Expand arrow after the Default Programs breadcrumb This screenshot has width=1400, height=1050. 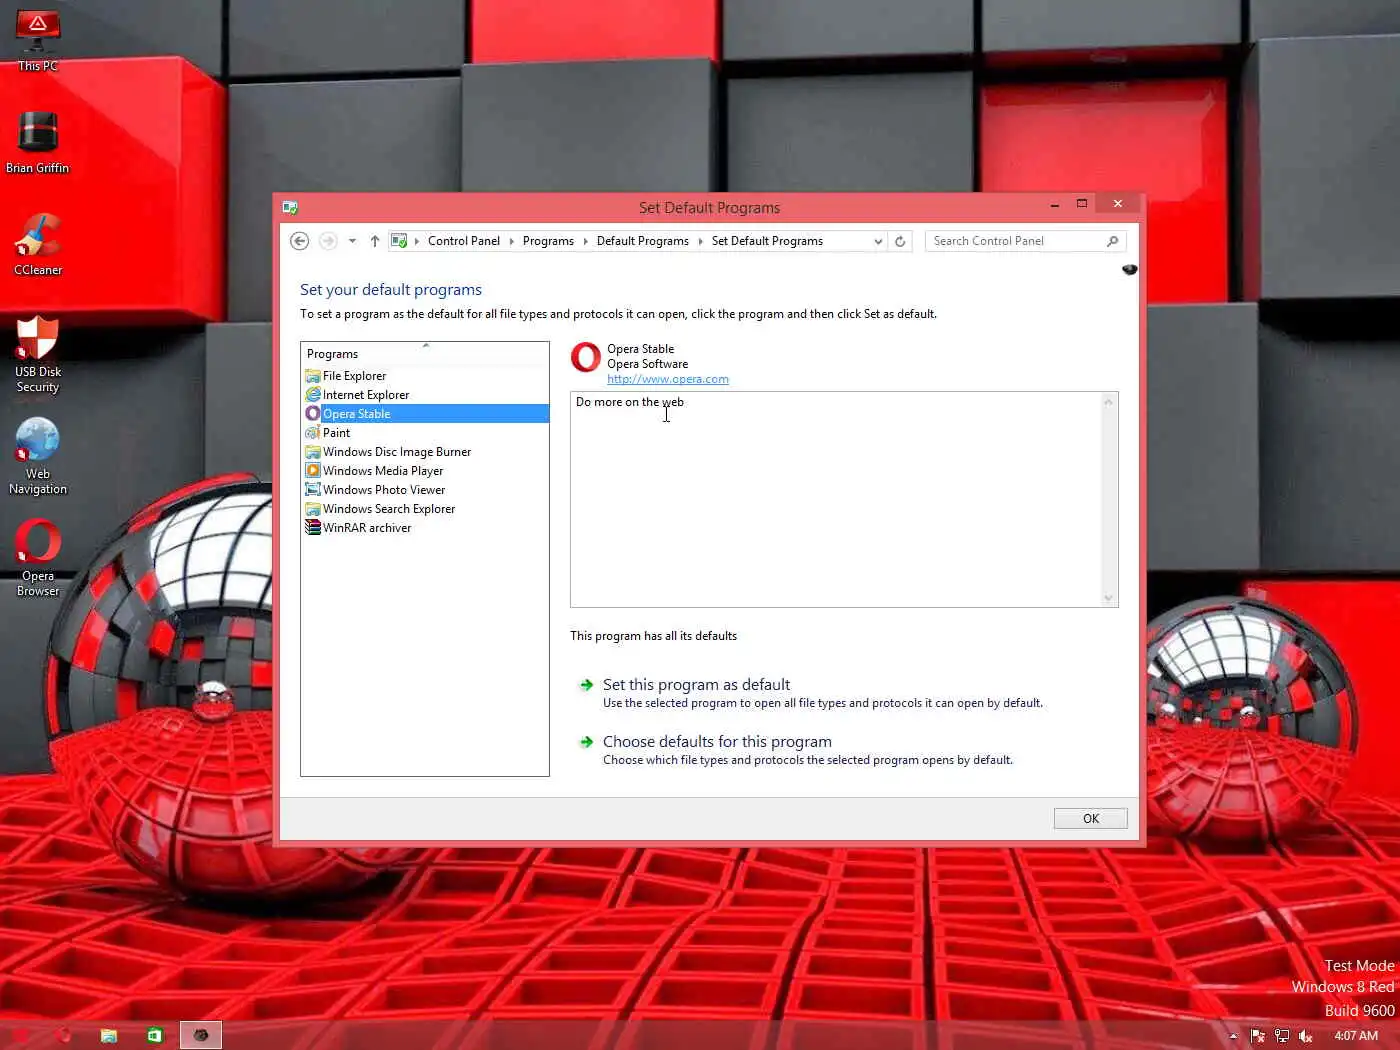pyautogui.click(x=701, y=241)
